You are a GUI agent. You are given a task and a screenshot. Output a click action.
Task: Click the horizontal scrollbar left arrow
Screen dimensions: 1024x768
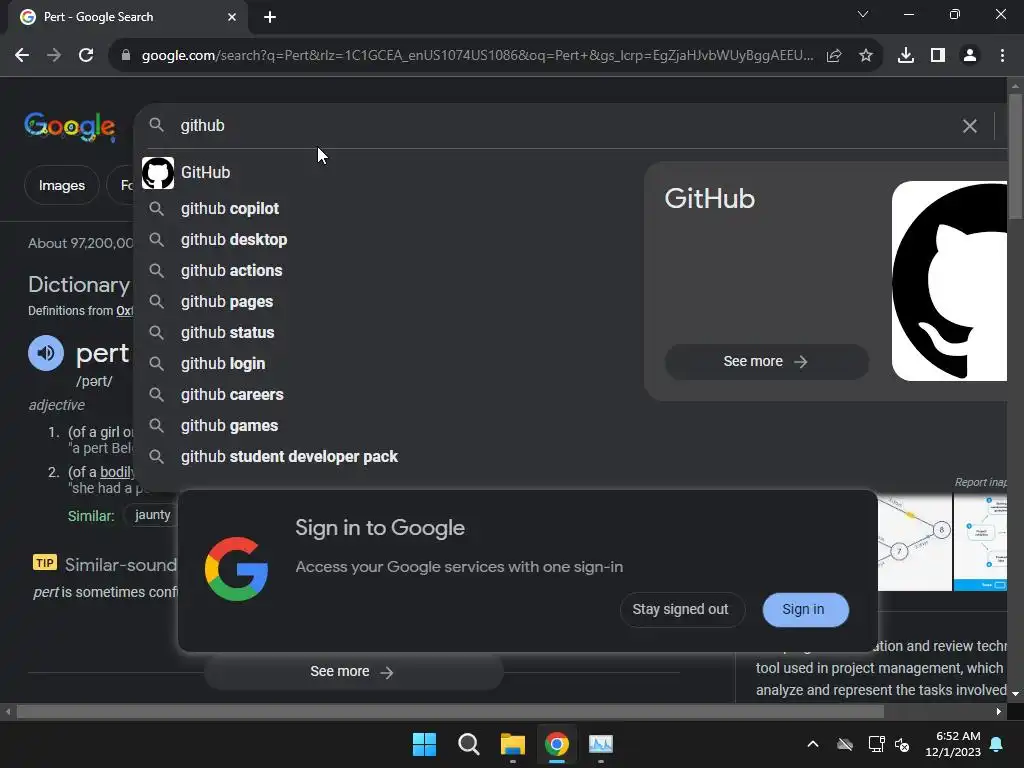pos(8,711)
